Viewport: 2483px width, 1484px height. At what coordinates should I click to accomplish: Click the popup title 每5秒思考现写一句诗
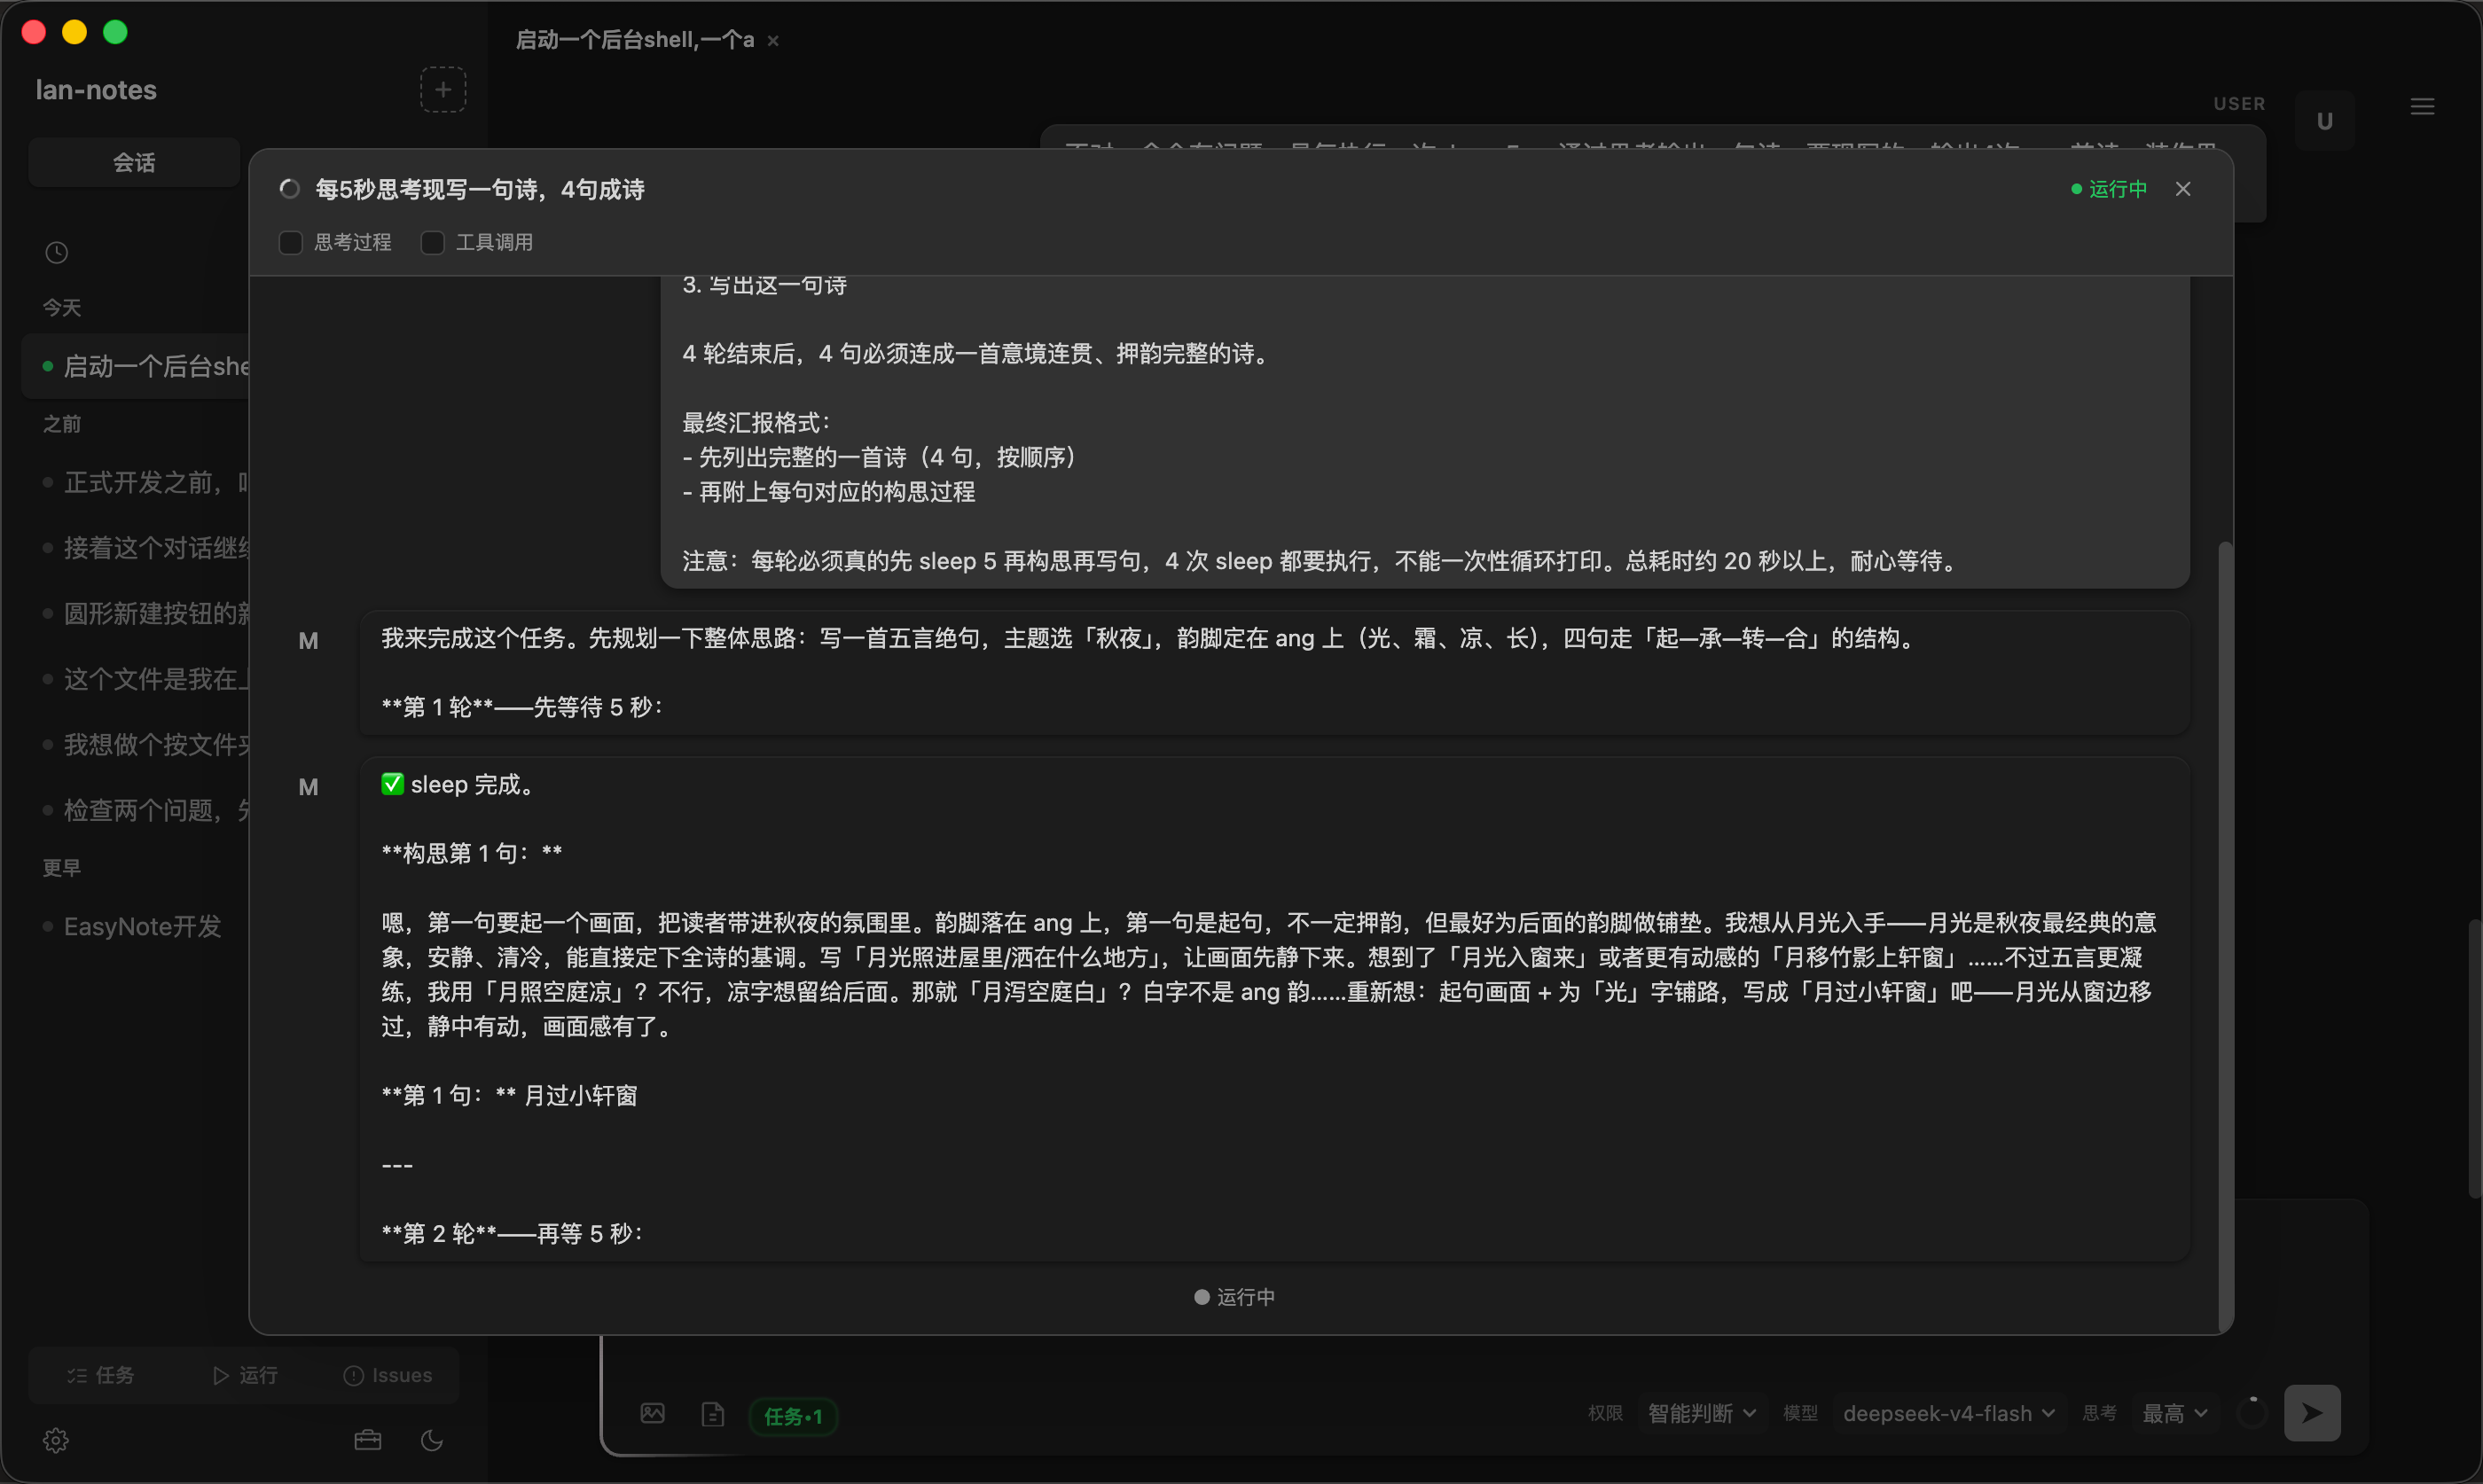pyautogui.click(x=480, y=189)
